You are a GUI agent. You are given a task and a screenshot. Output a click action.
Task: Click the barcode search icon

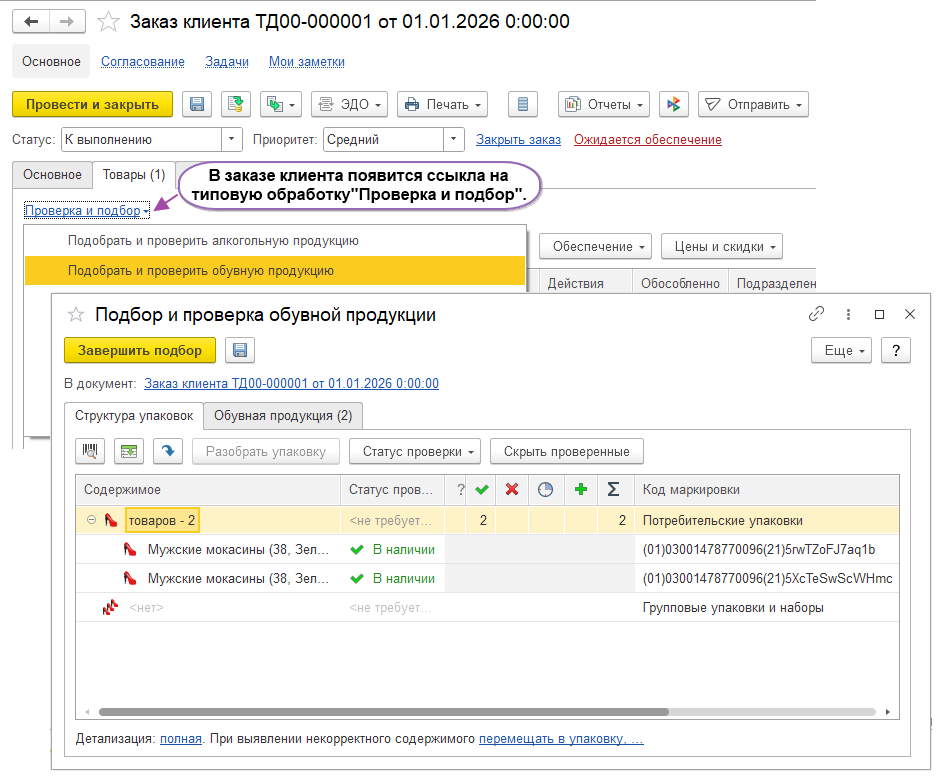[x=90, y=451]
